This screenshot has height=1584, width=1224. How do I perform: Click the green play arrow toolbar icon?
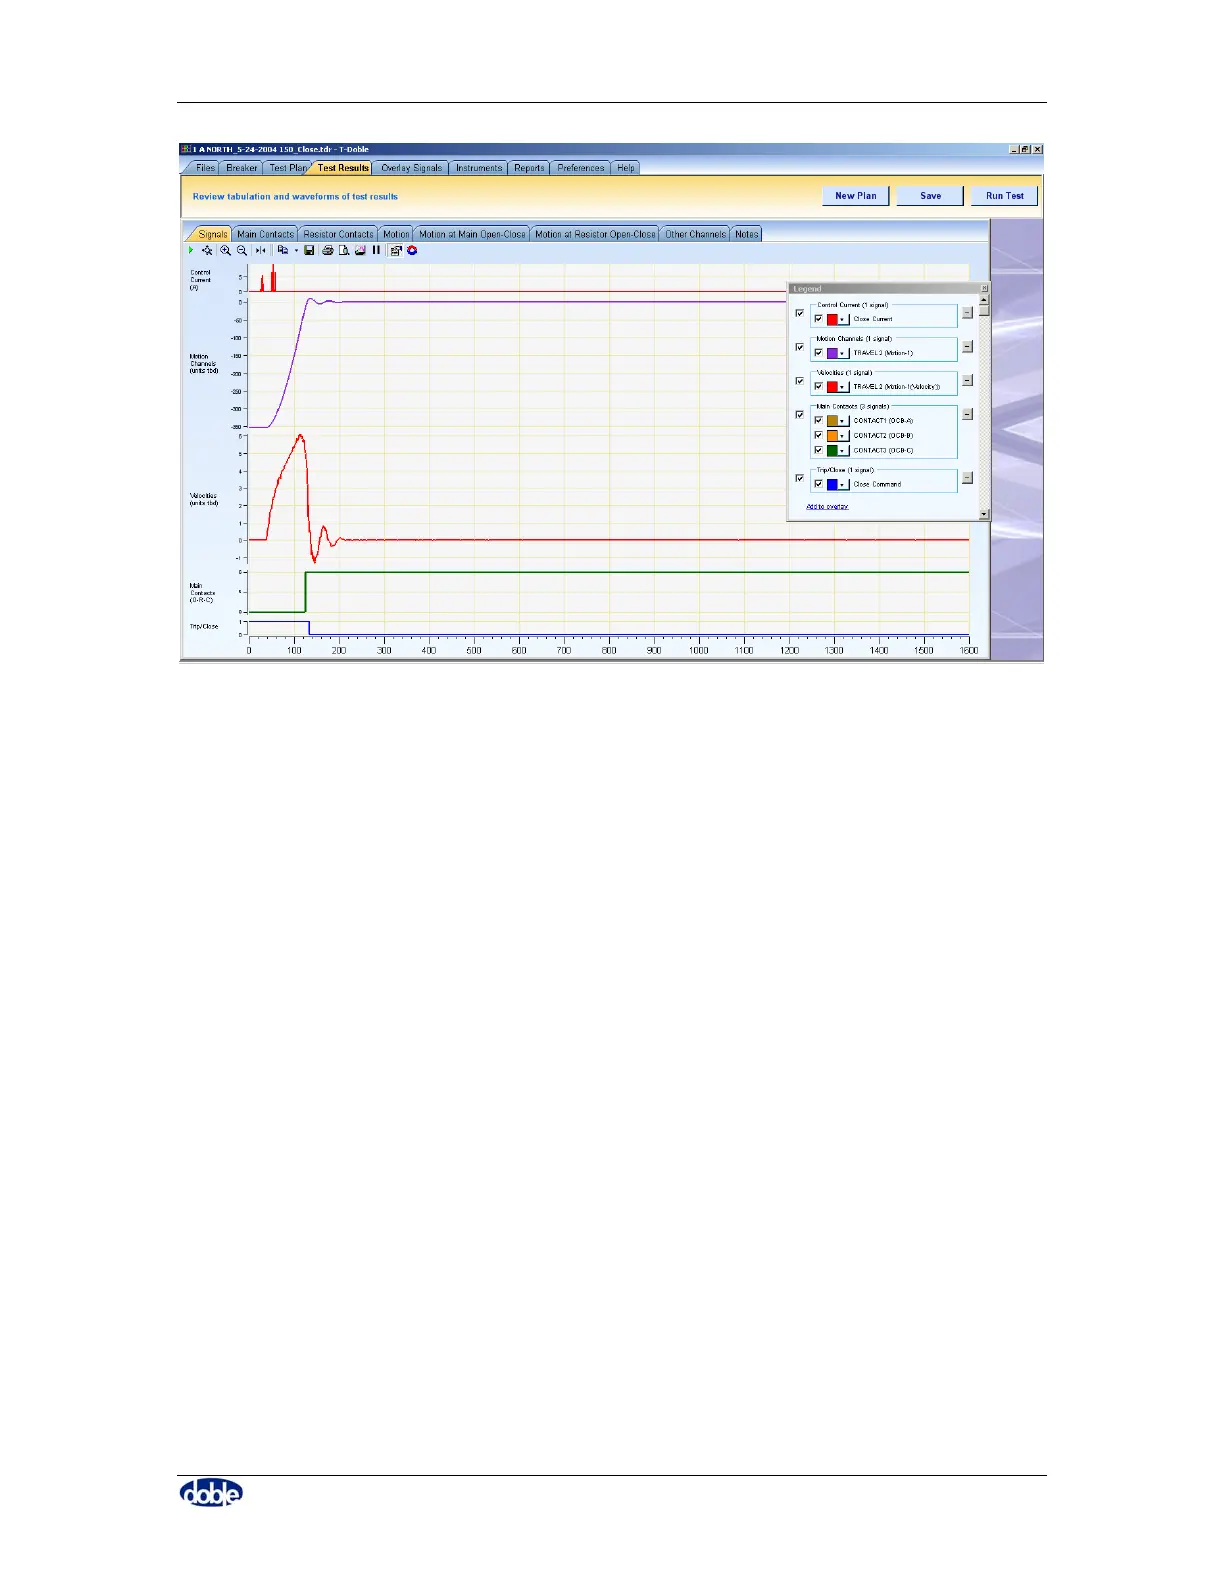pyautogui.click(x=190, y=250)
